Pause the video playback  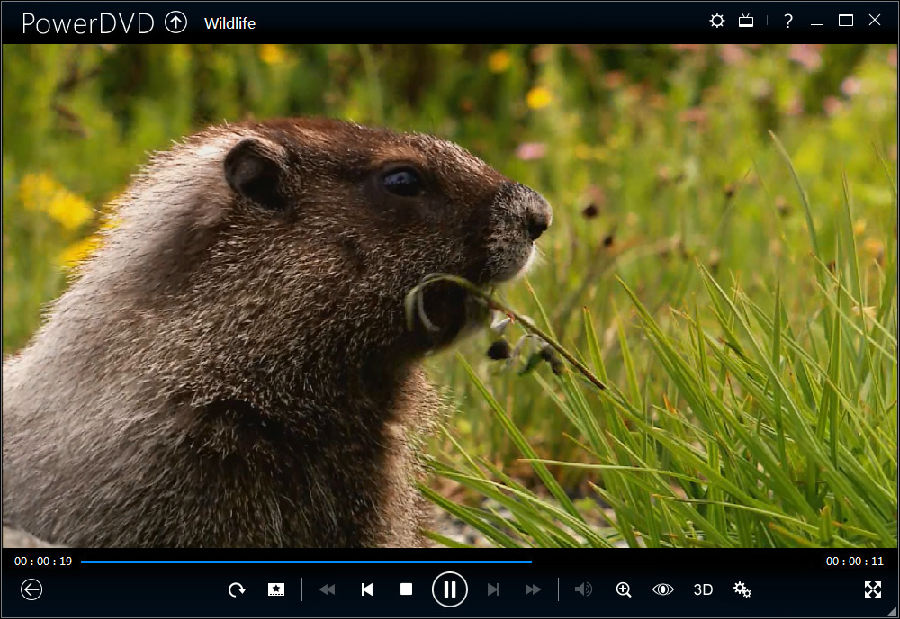(450, 589)
